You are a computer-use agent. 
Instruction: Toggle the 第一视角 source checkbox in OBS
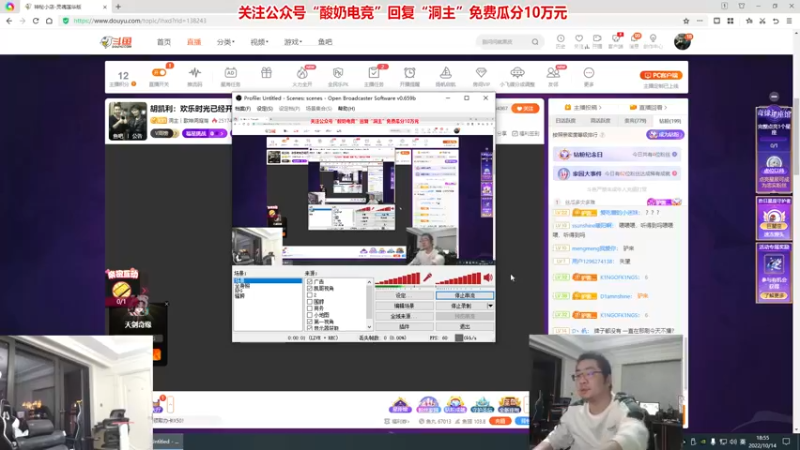tap(310, 321)
